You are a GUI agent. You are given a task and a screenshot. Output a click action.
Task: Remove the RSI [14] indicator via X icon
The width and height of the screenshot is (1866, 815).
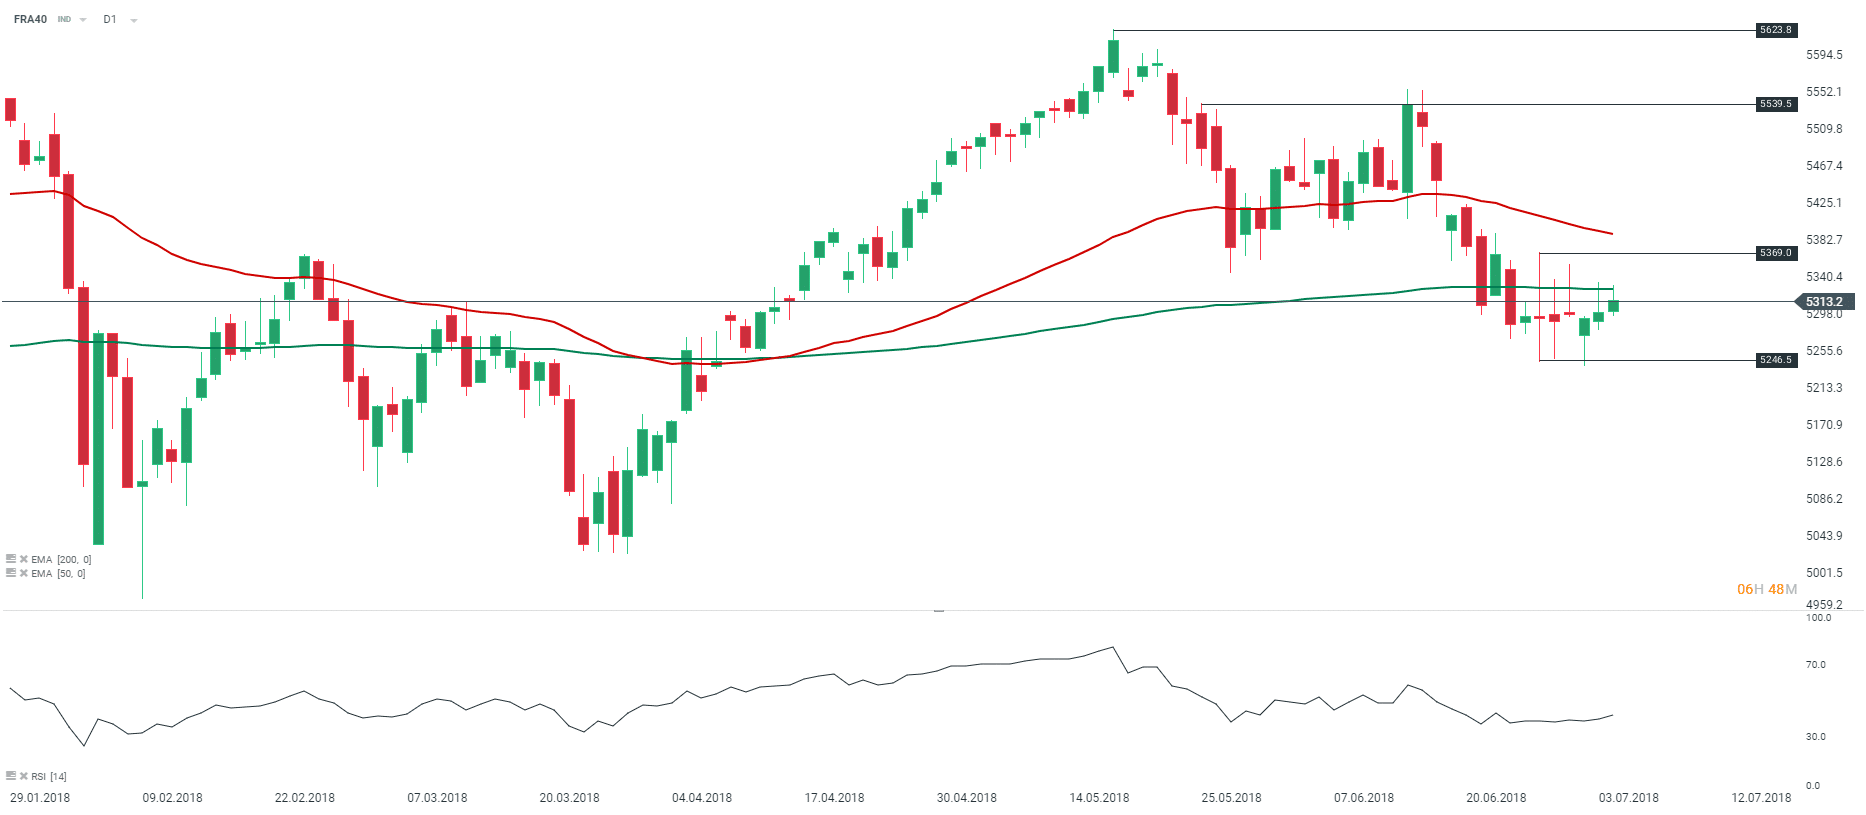coord(24,776)
